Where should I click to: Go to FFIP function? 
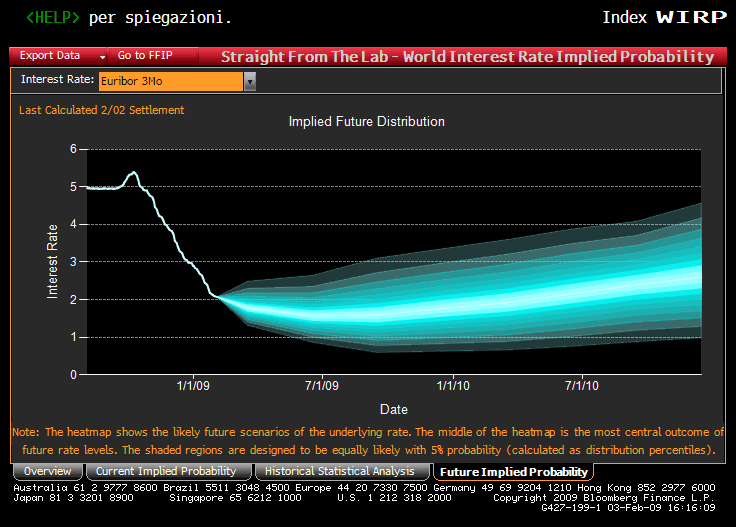(153, 56)
